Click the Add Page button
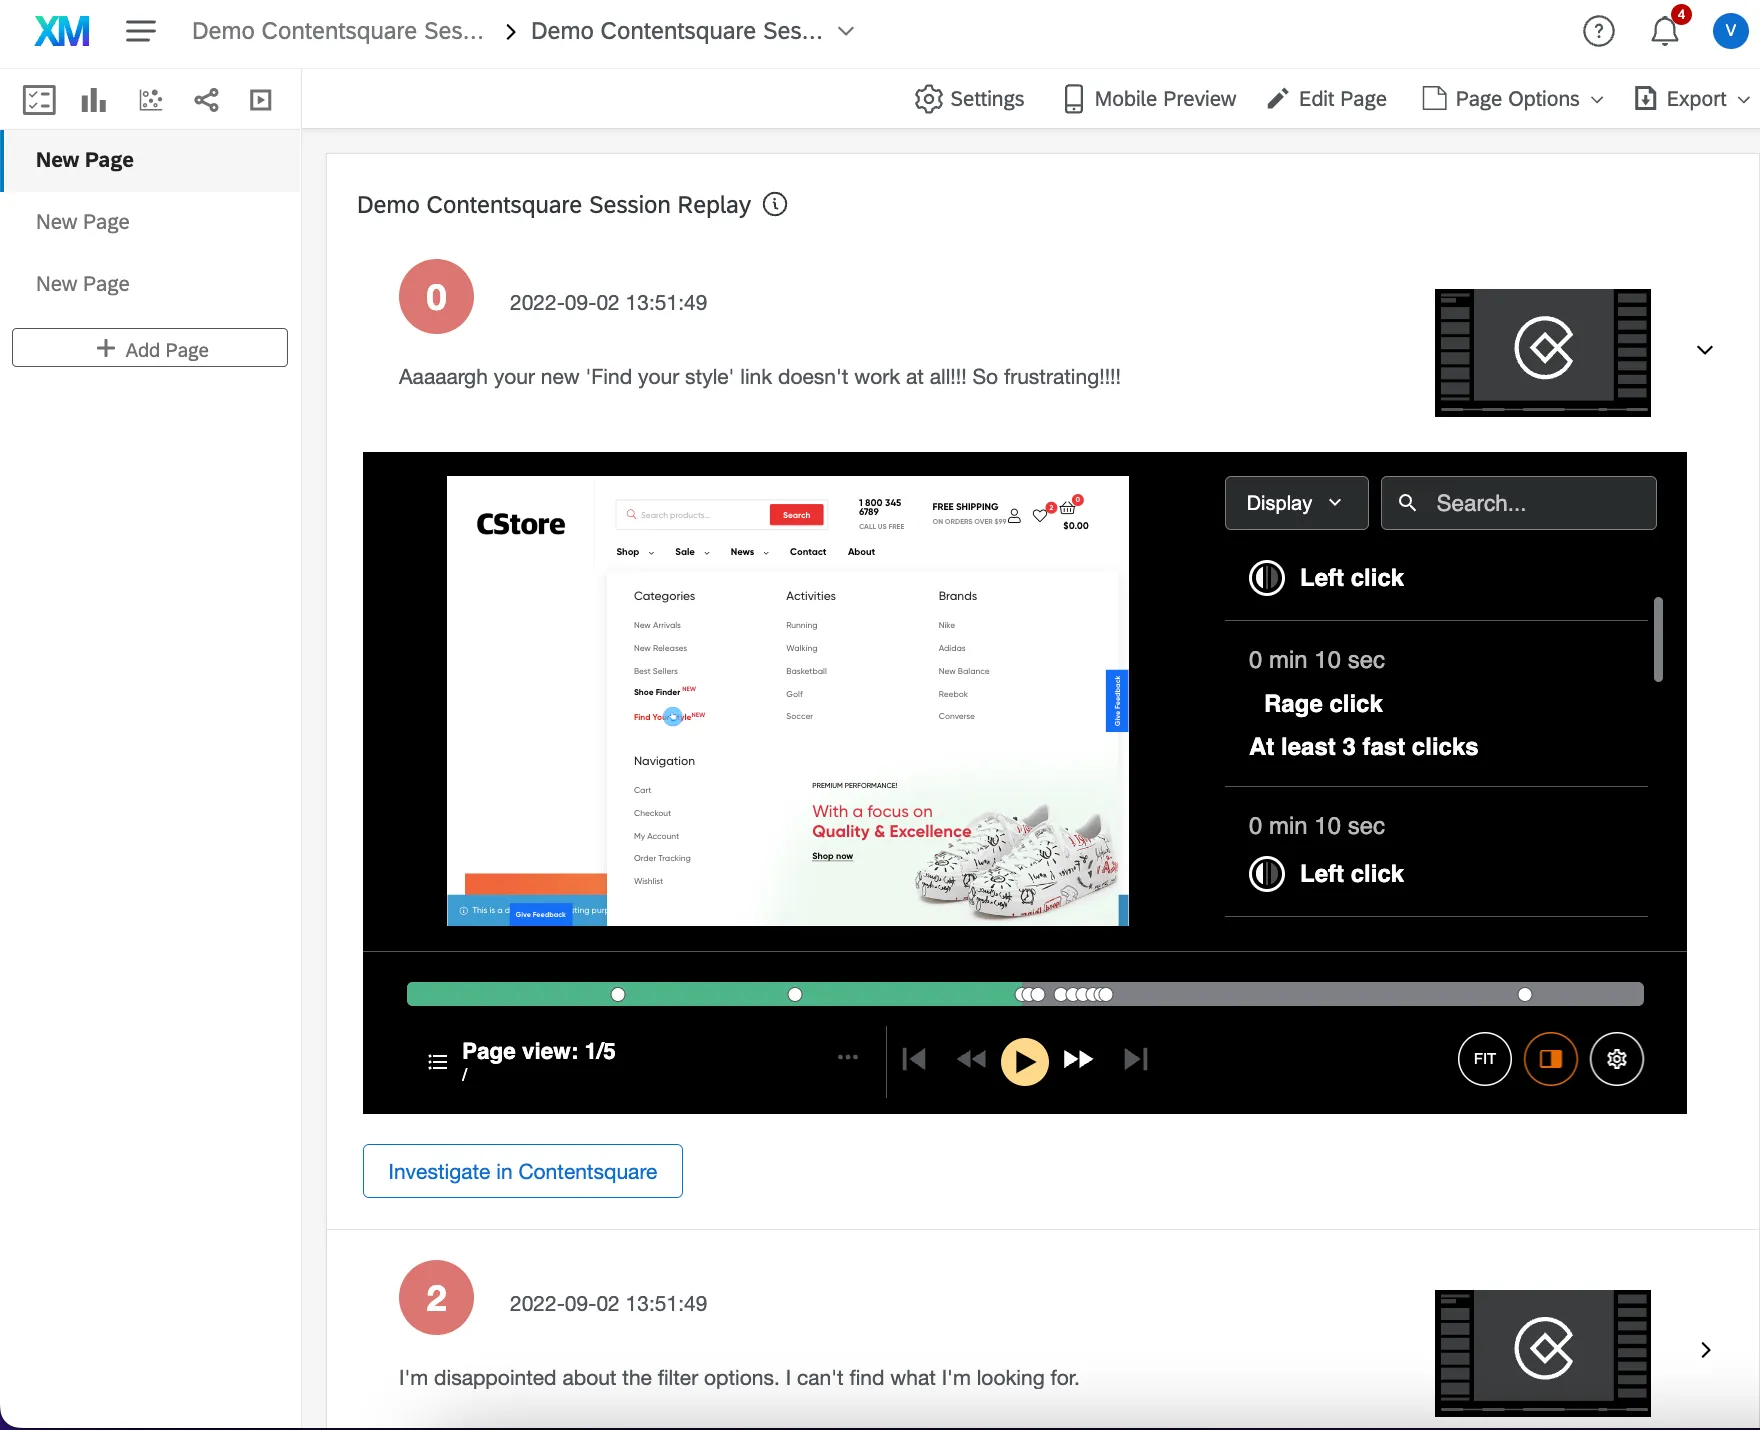Image resolution: width=1760 pixels, height=1430 pixels. [150, 349]
